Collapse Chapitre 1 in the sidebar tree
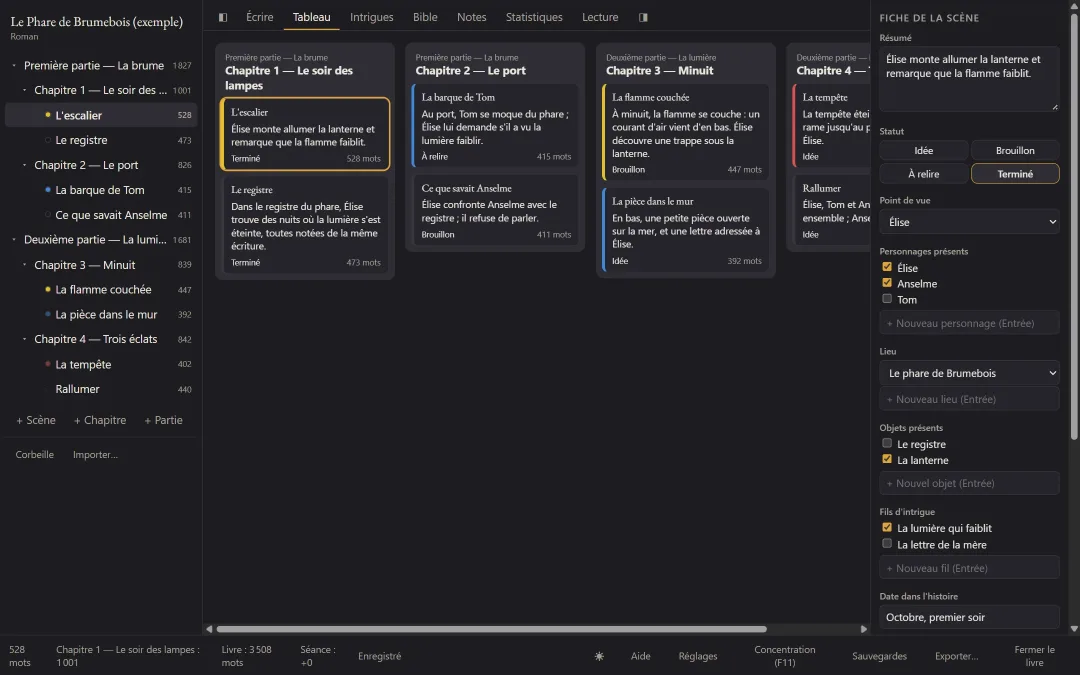1080x675 pixels. click(x=25, y=90)
